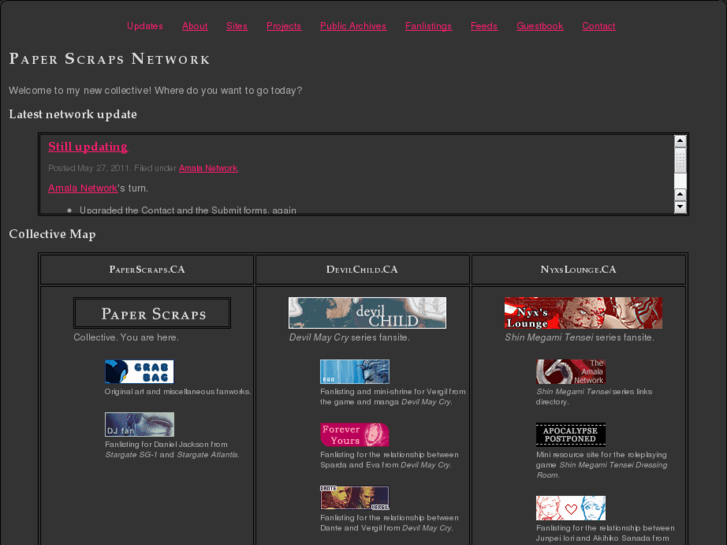727x545 pixels.
Task: Open The Amala Network banner
Action: tap(571, 372)
